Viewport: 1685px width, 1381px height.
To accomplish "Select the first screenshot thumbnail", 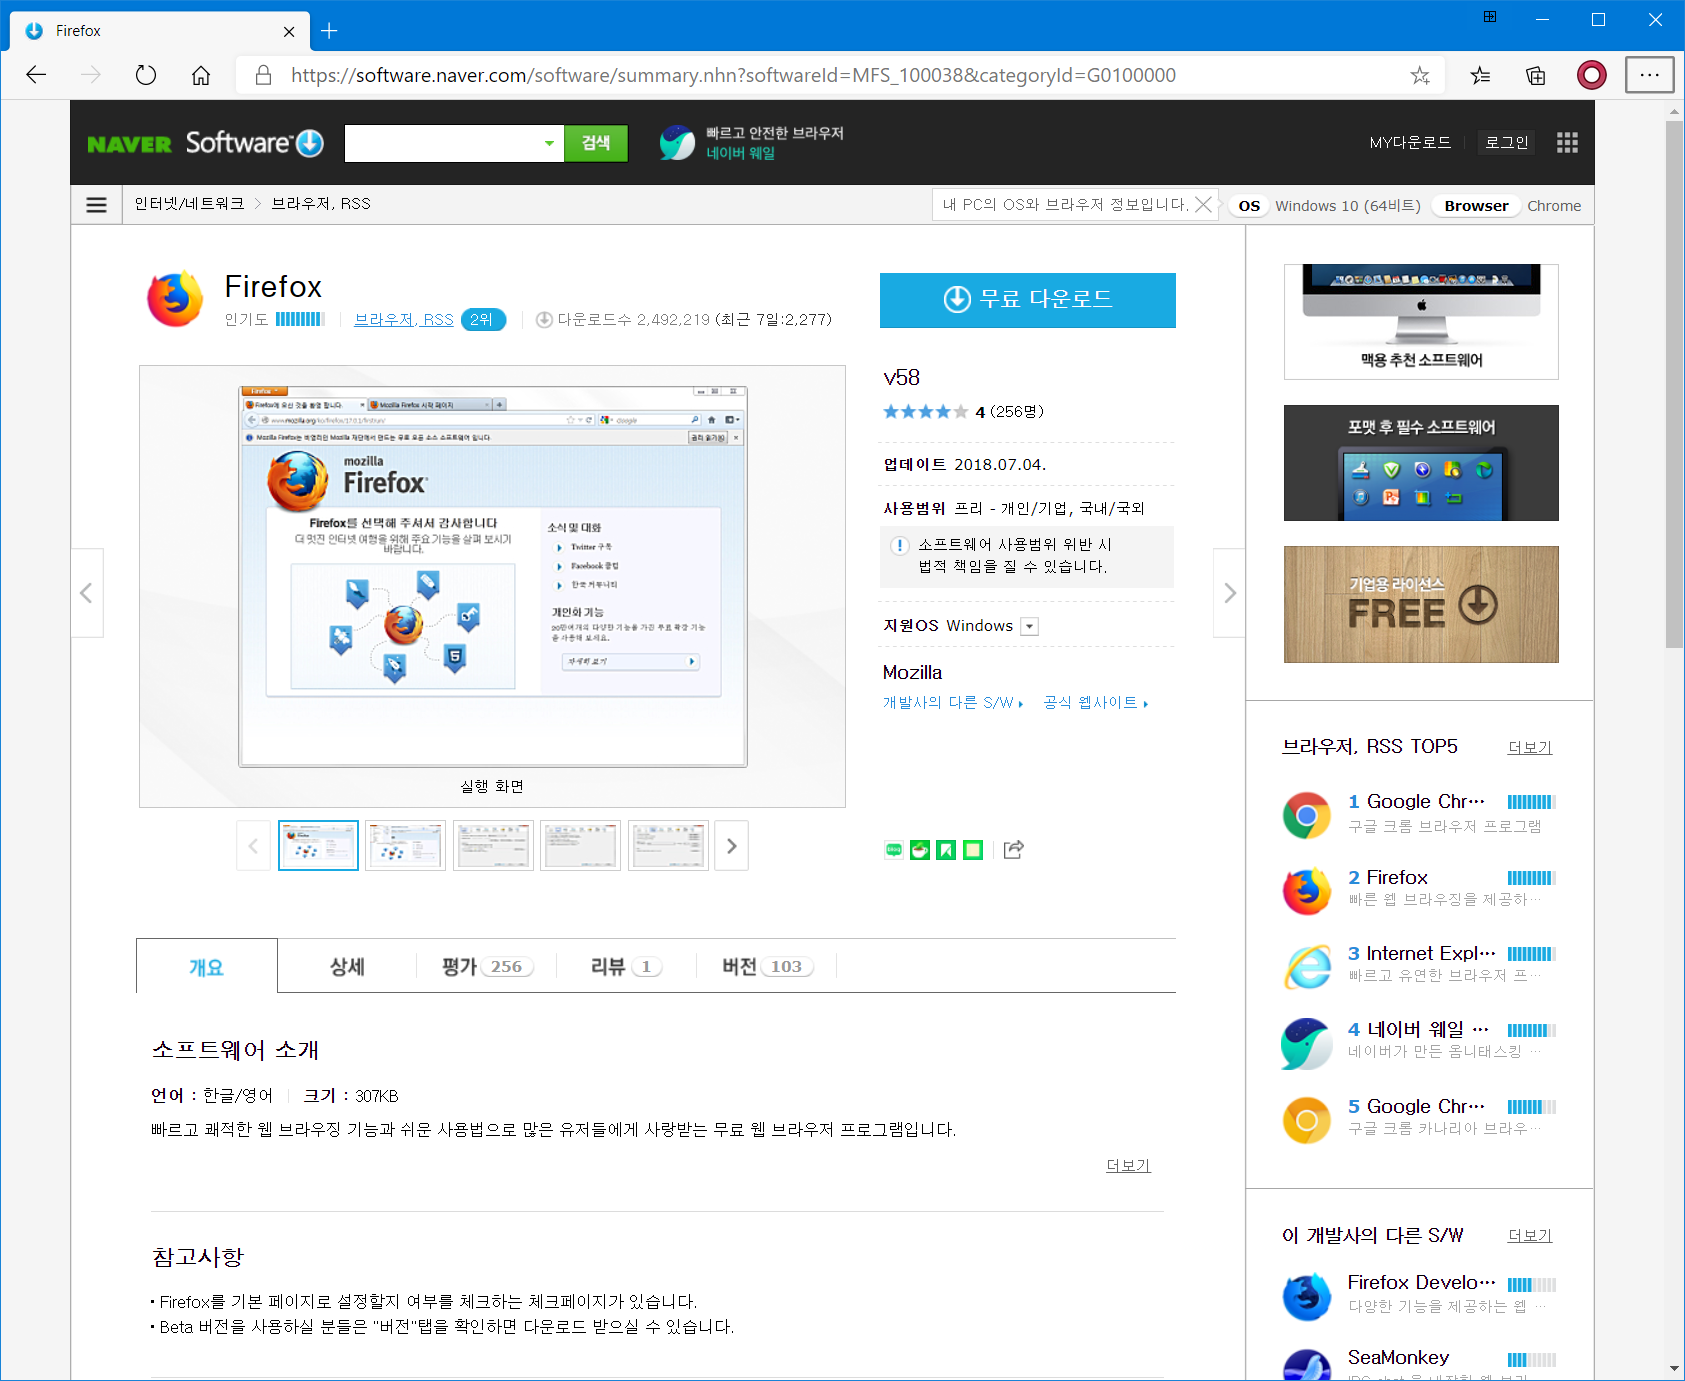I will pos(318,846).
